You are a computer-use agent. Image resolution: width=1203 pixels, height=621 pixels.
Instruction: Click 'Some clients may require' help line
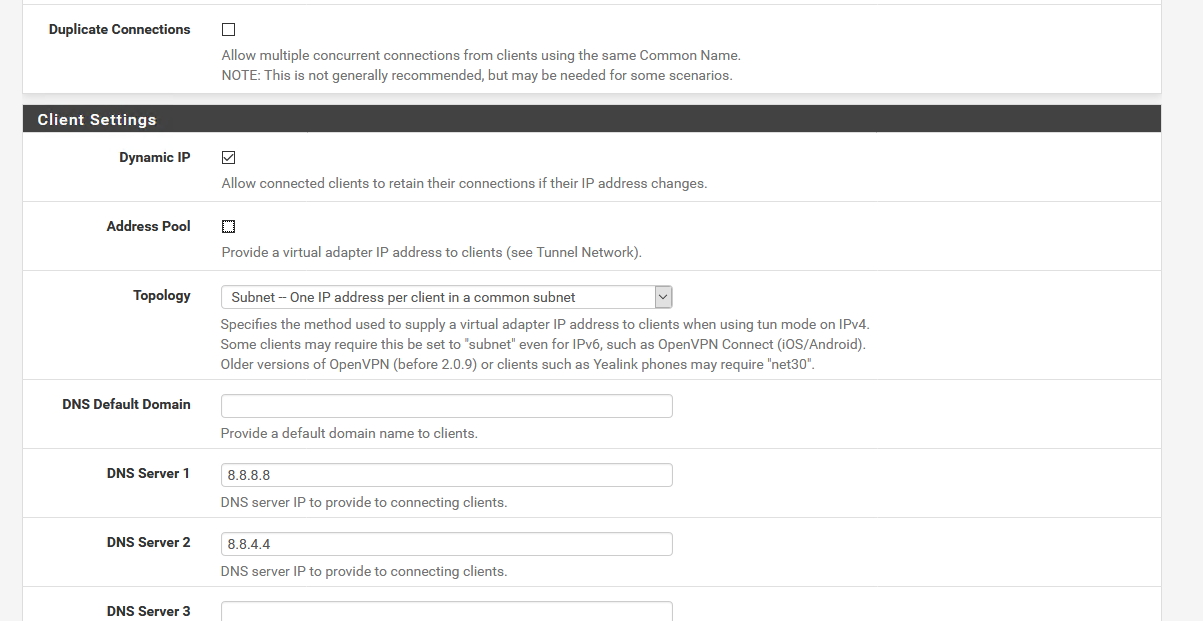[x=543, y=344]
